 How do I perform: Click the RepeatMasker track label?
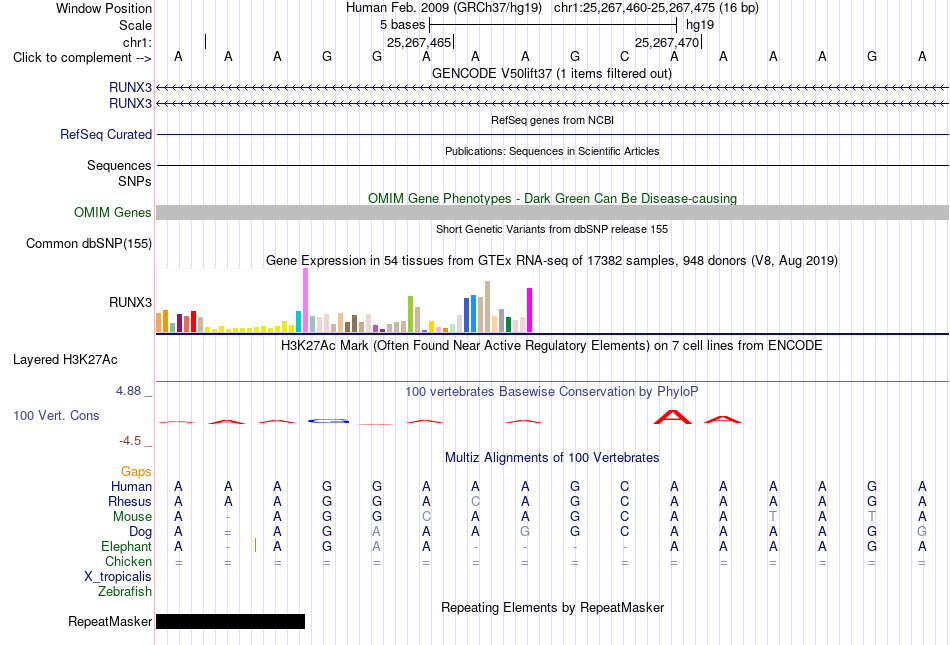click(110, 621)
